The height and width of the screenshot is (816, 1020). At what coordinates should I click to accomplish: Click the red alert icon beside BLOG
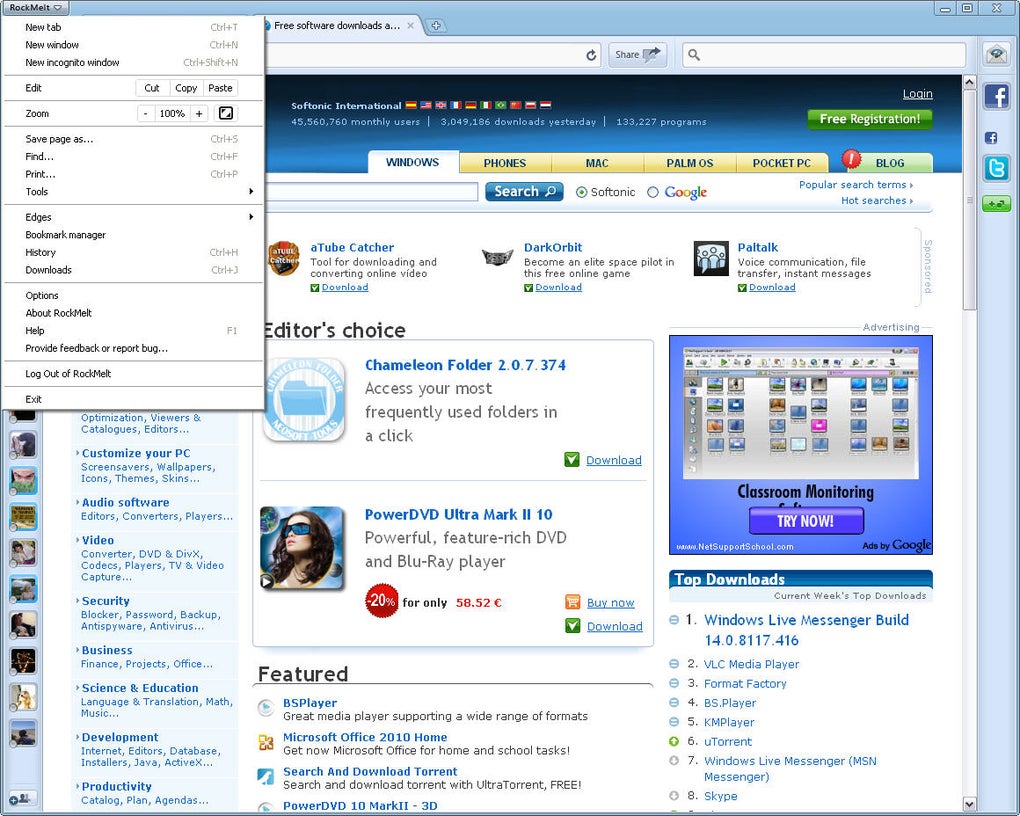click(x=851, y=159)
